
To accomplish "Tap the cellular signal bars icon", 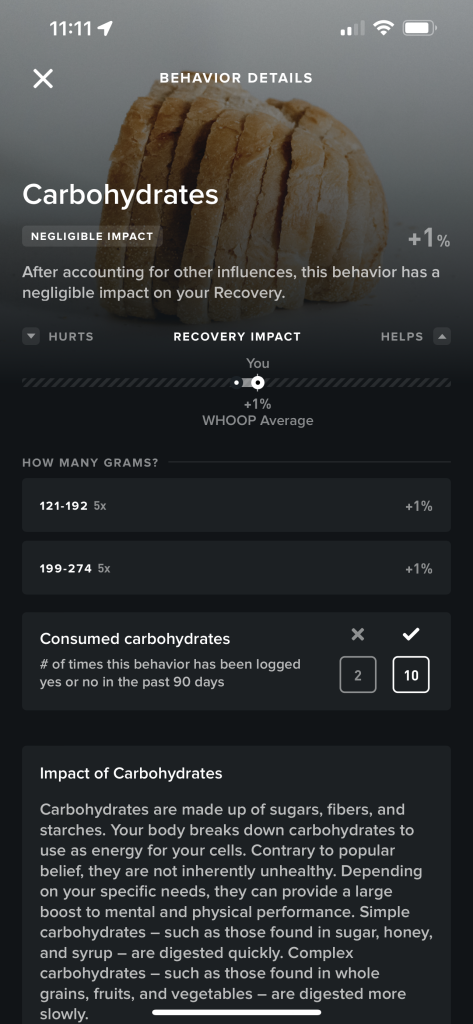I will (353, 29).
